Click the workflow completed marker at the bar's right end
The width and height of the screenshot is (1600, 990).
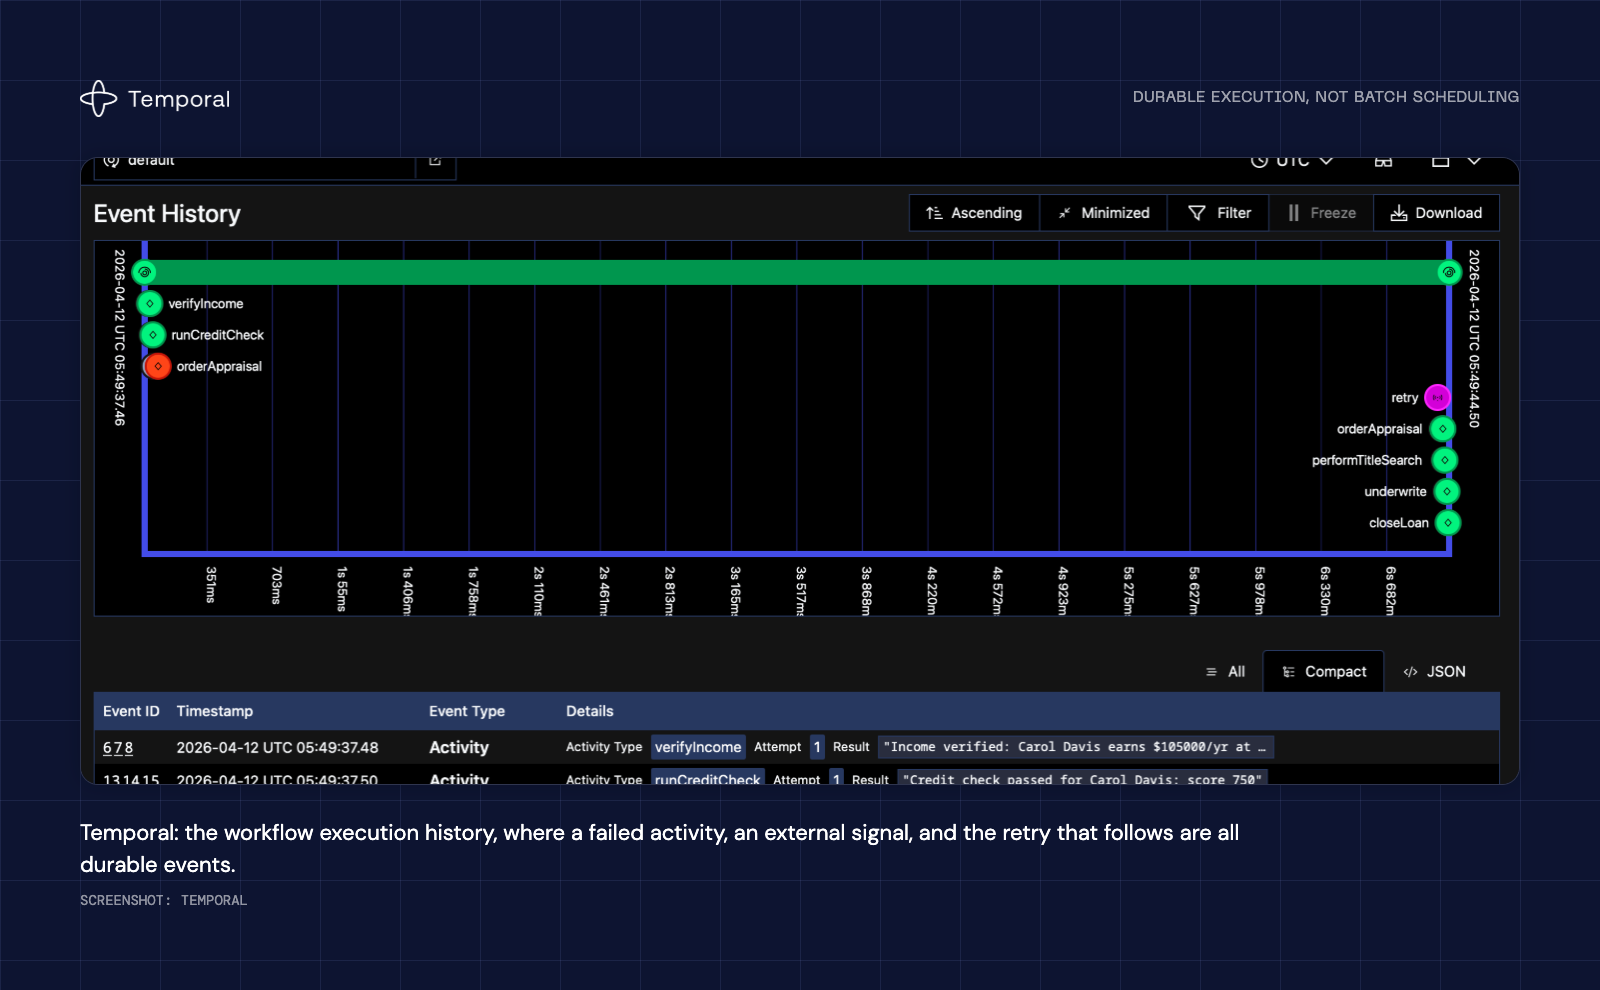(x=1449, y=272)
